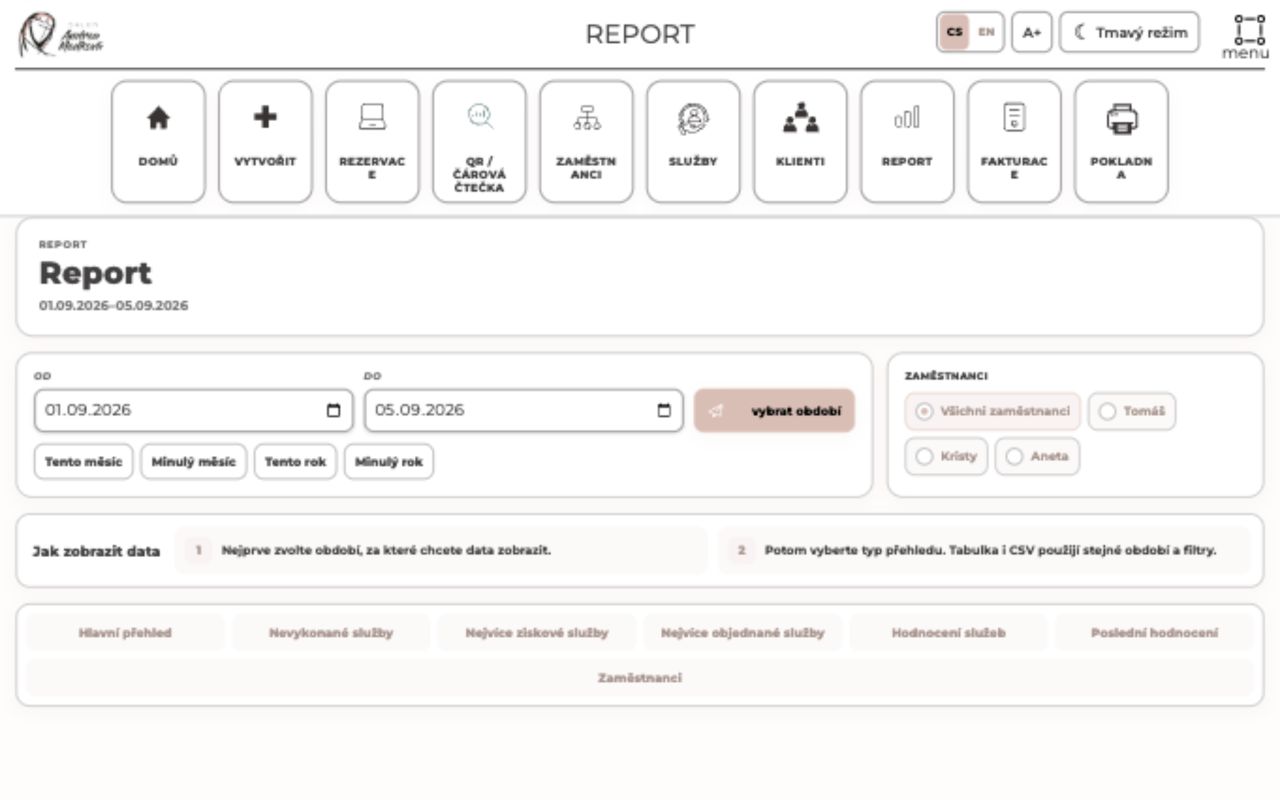Select employee Tomáš radio option
This screenshot has width=1280, height=800.
1132,411
